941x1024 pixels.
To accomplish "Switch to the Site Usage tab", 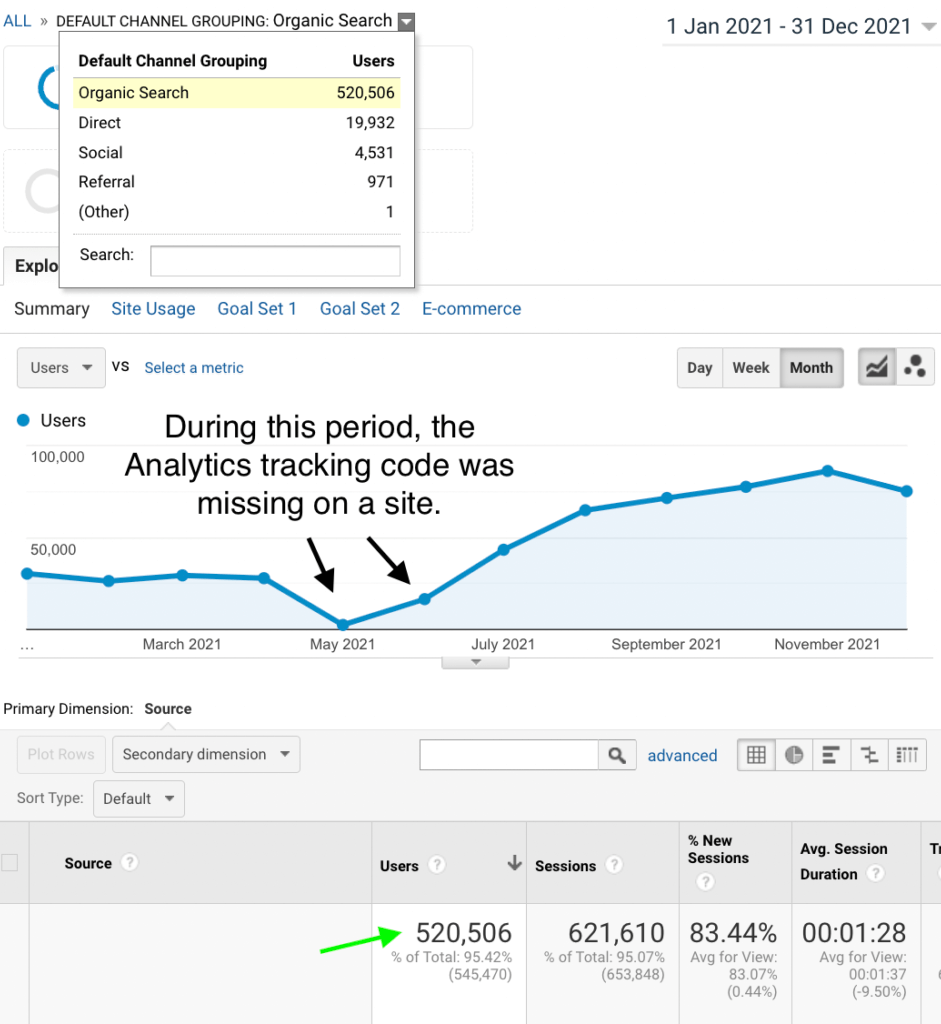I will click(x=153, y=309).
